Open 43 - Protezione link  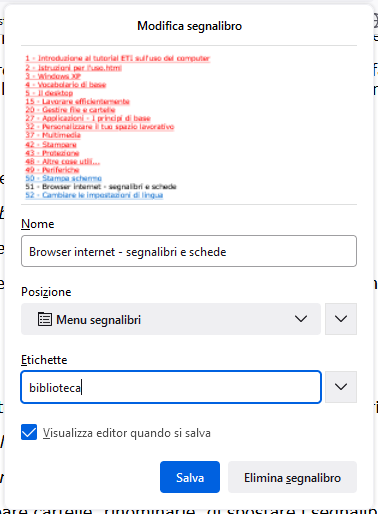click(52, 153)
